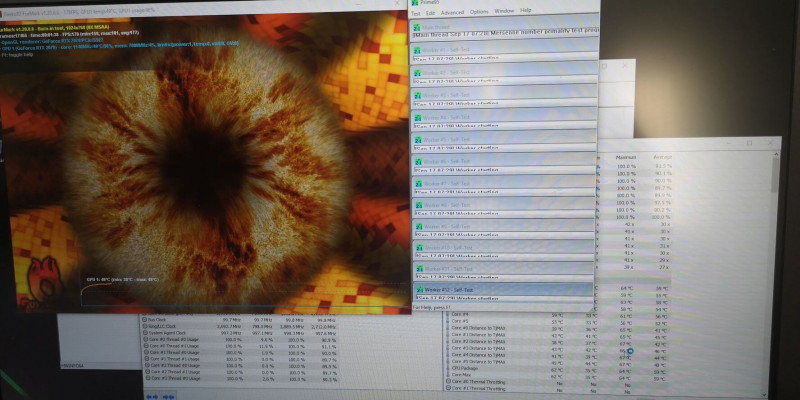The height and width of the screenshot is (400, 800).
Task: Click the Worker #8 window icon
Action: click(x=419, y=205)
